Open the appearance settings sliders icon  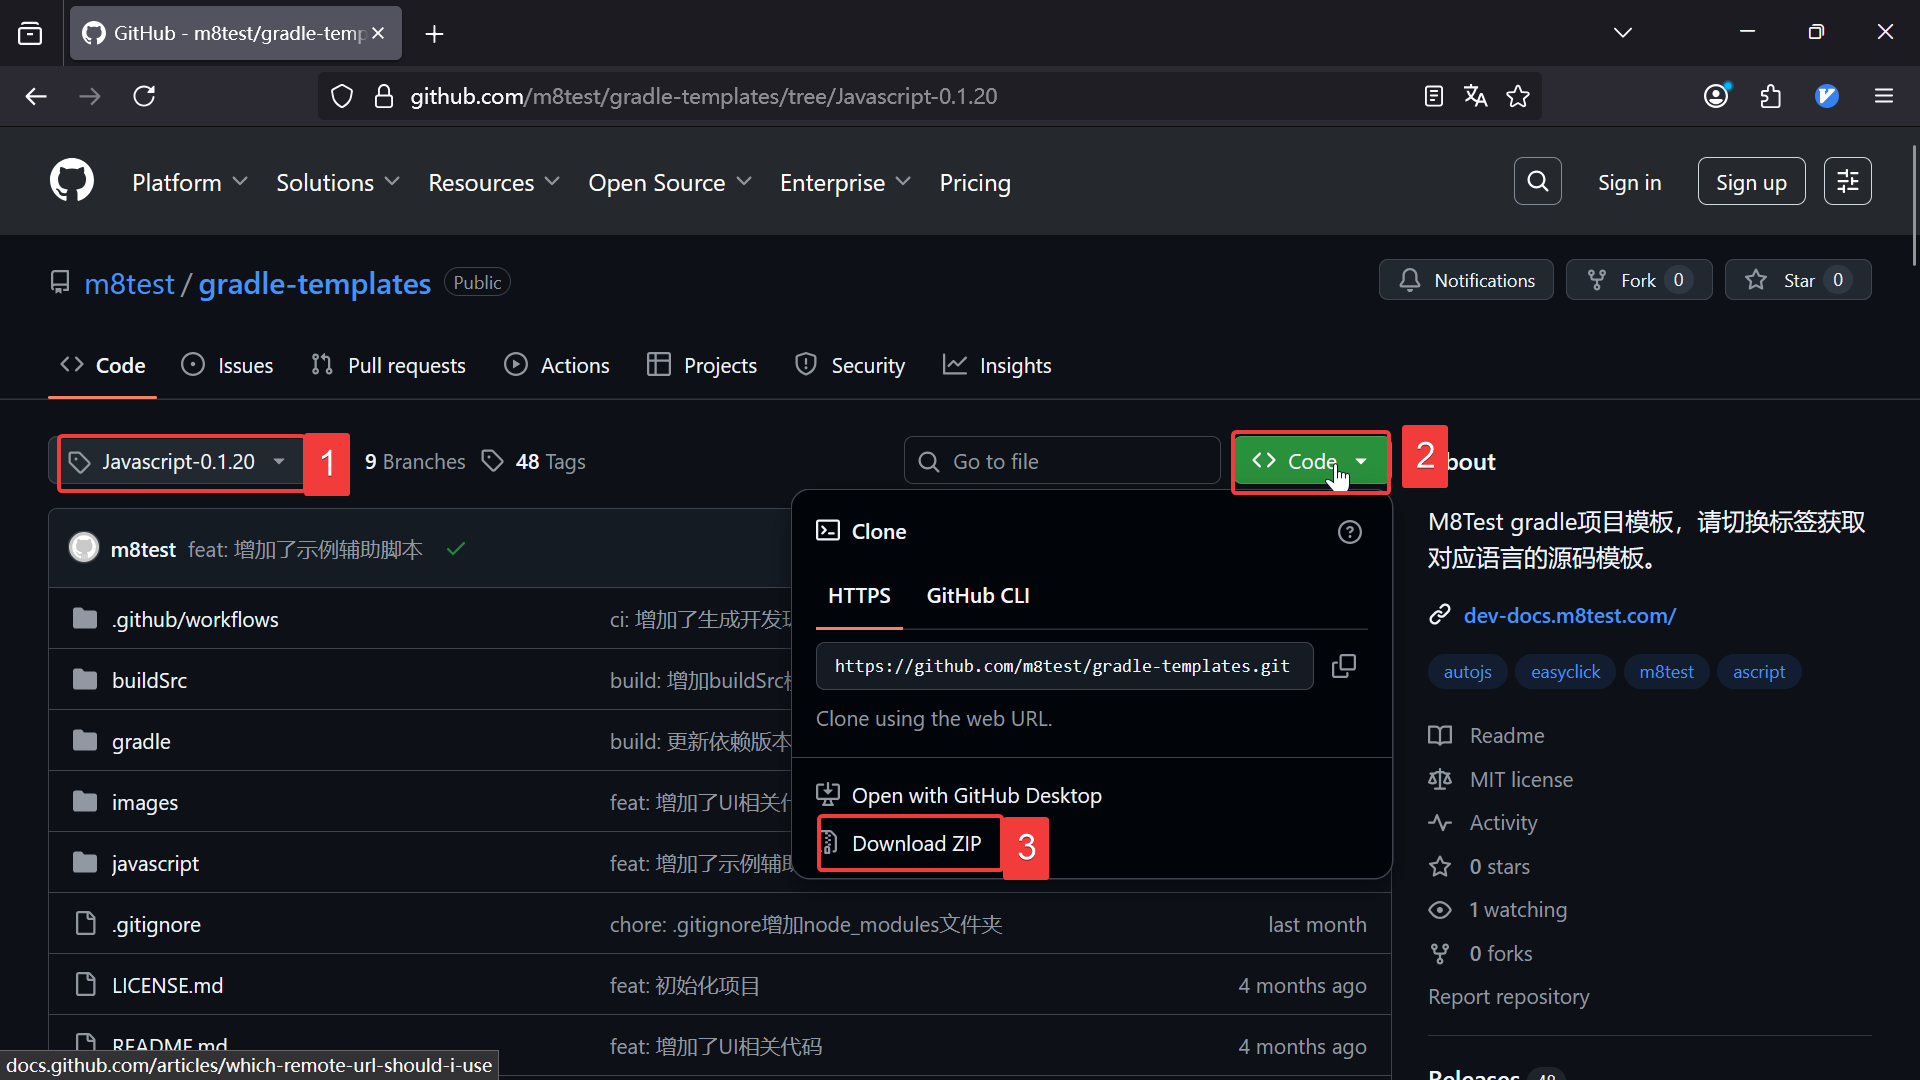pyautogui.click(x=1847, y=181)
